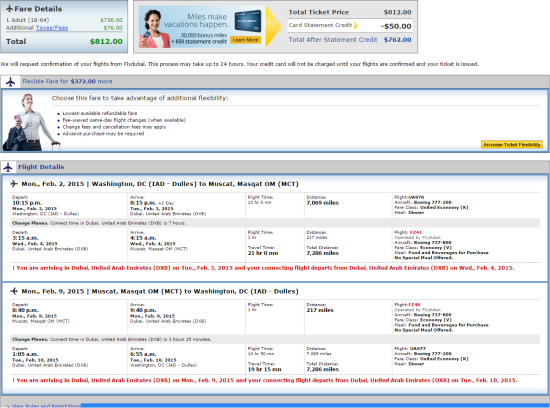The height and width of the screenshot is (408, 550).
Task: Click flight number UA976
Action: [416, 197]
